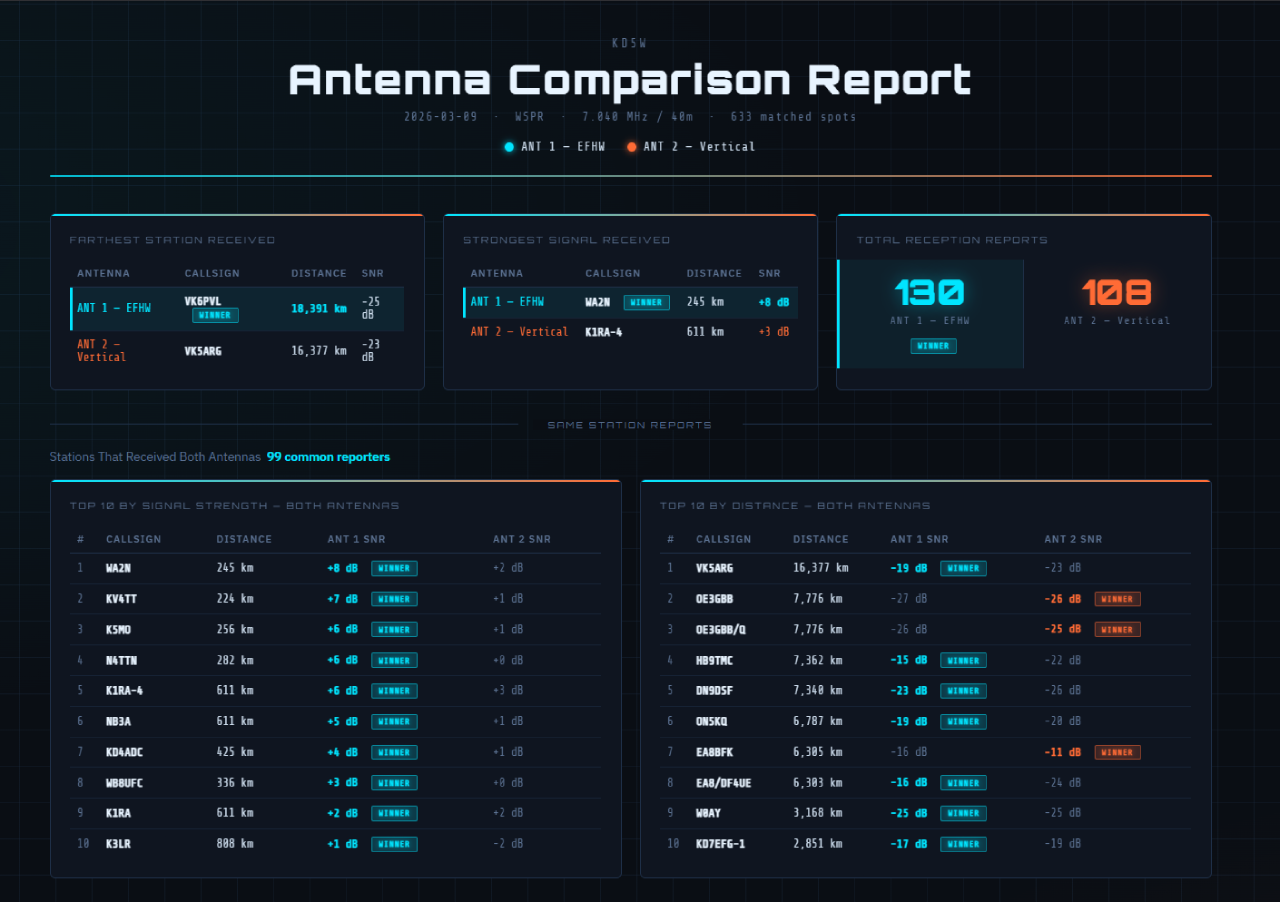Image resolution: width=1280 pixels, height=902 pixels.
Task: Select the KV4TT callsign row
Action: tap(122, 599)
